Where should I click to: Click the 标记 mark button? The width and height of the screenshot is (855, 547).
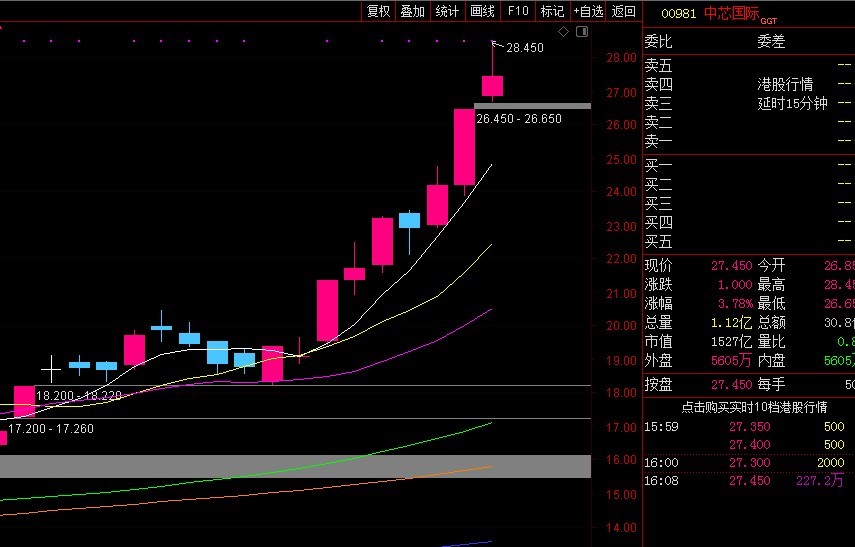(552, 11)
